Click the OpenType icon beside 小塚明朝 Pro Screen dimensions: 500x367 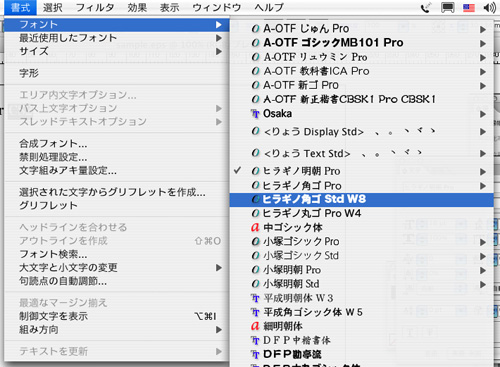(255, 270)
